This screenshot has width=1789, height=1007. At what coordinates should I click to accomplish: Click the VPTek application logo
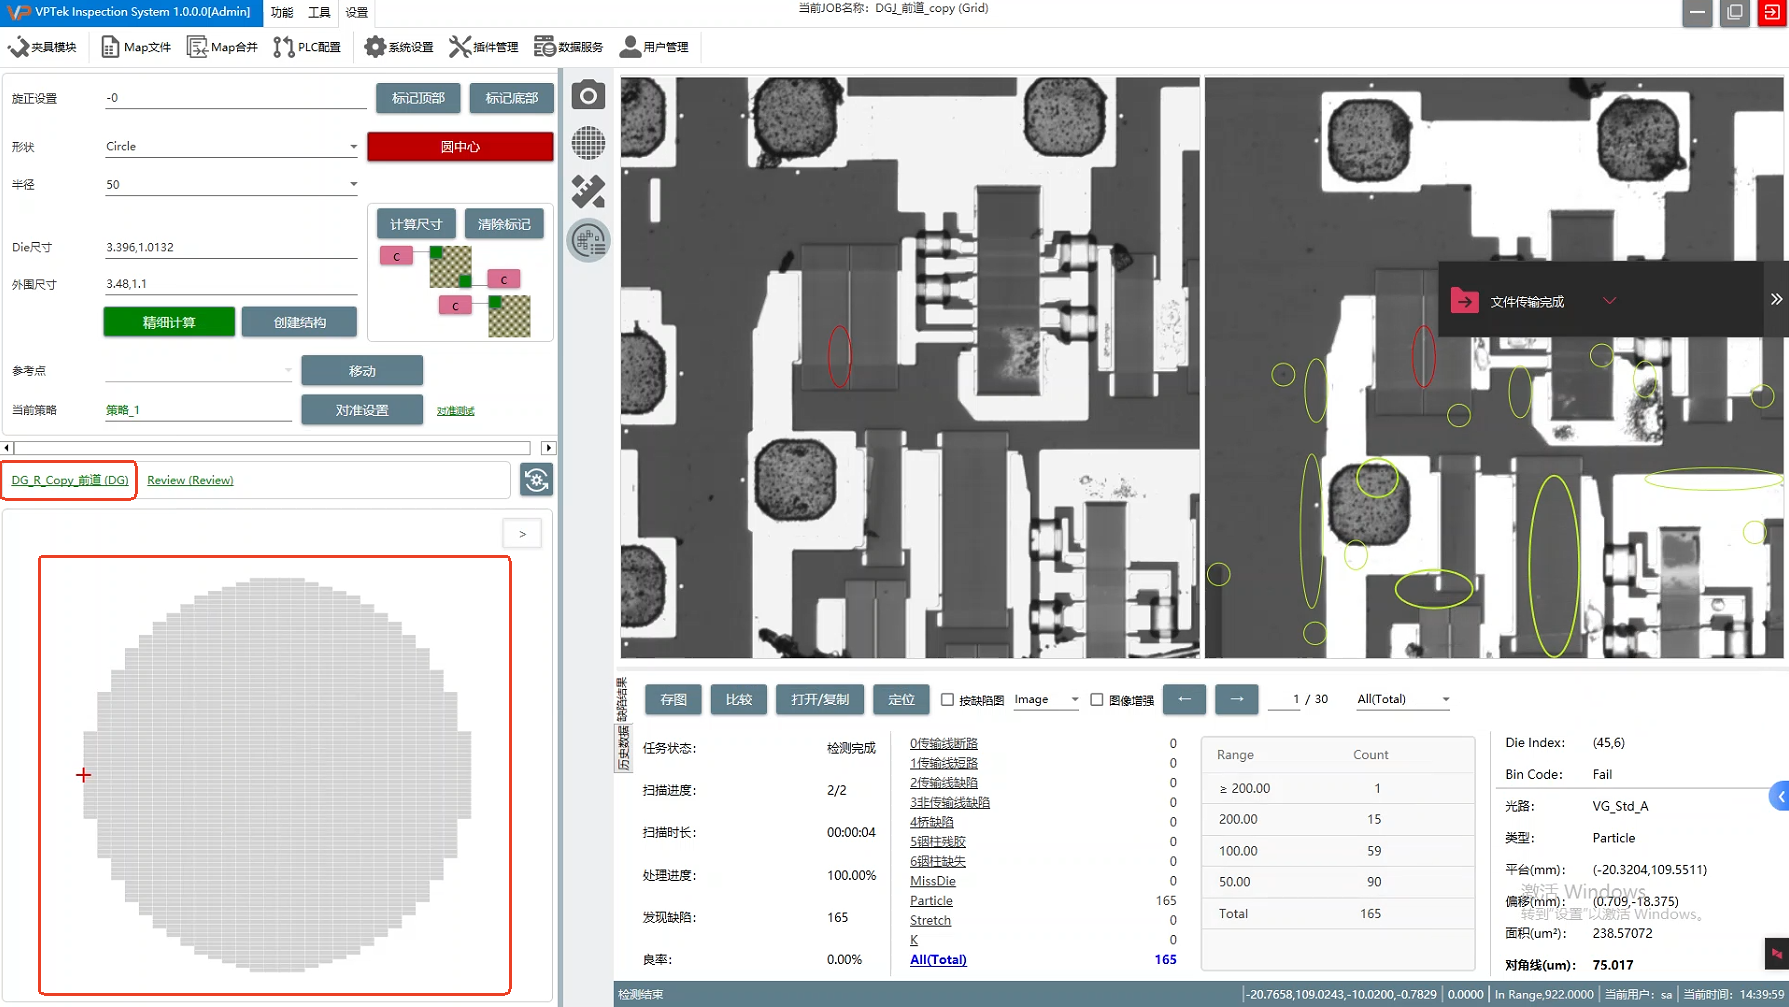click(x=17, y=12)
